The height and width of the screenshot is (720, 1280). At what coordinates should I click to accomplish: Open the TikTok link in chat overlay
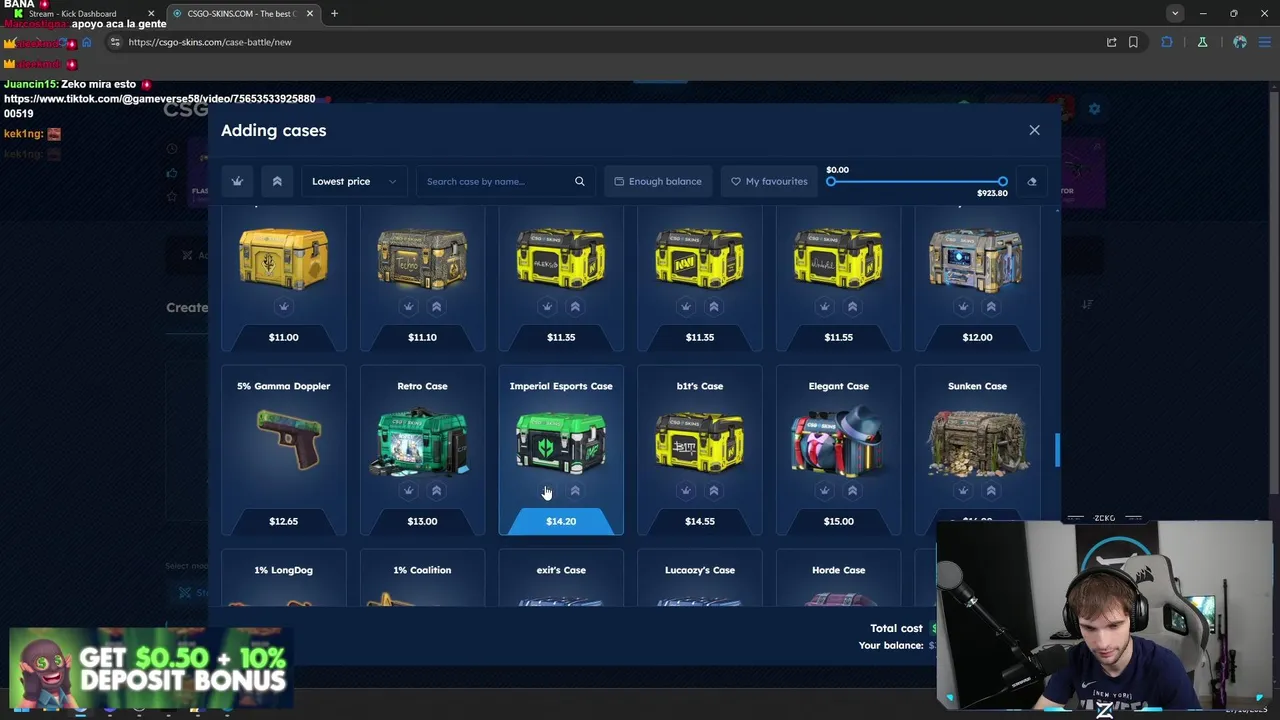[x=160, y=106]
